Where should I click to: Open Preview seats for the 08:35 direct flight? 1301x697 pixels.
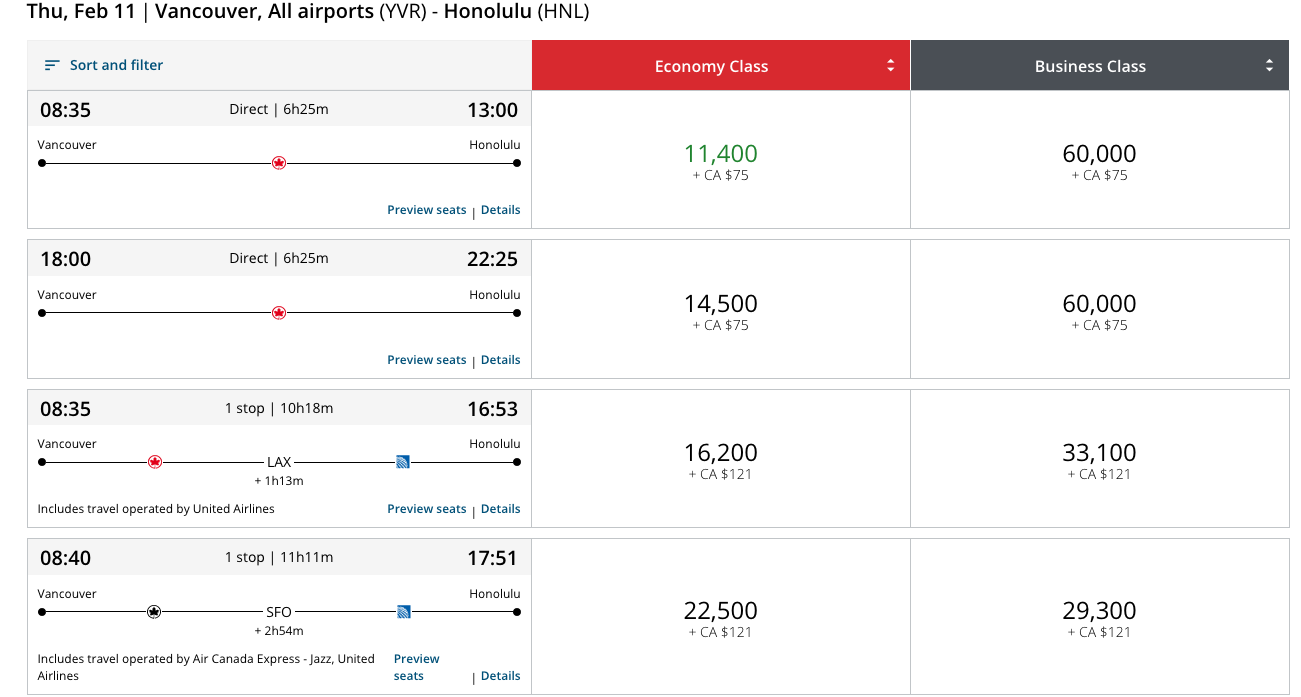pyautogui.click(x=427, y=209)
